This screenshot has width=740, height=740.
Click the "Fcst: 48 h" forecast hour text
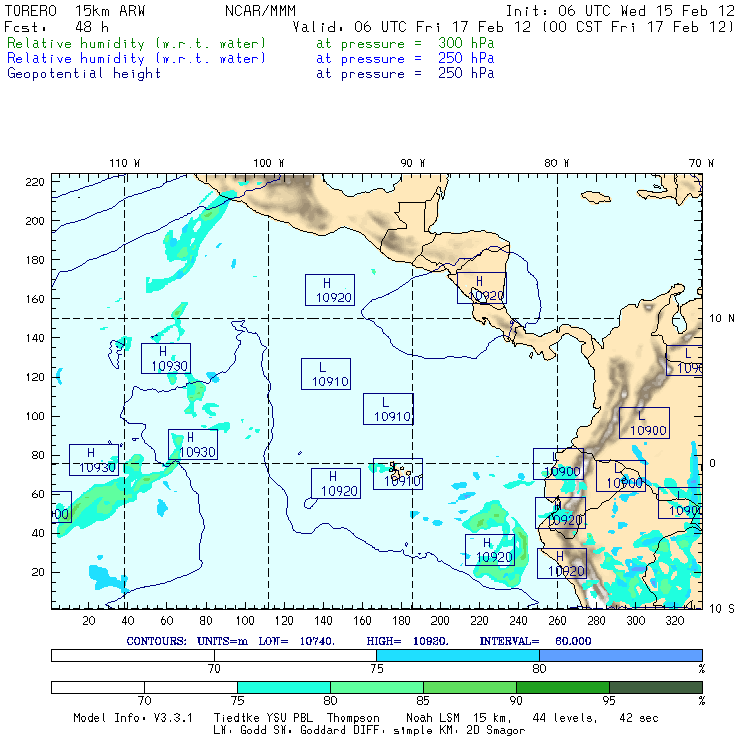click(x=57, y=27)
